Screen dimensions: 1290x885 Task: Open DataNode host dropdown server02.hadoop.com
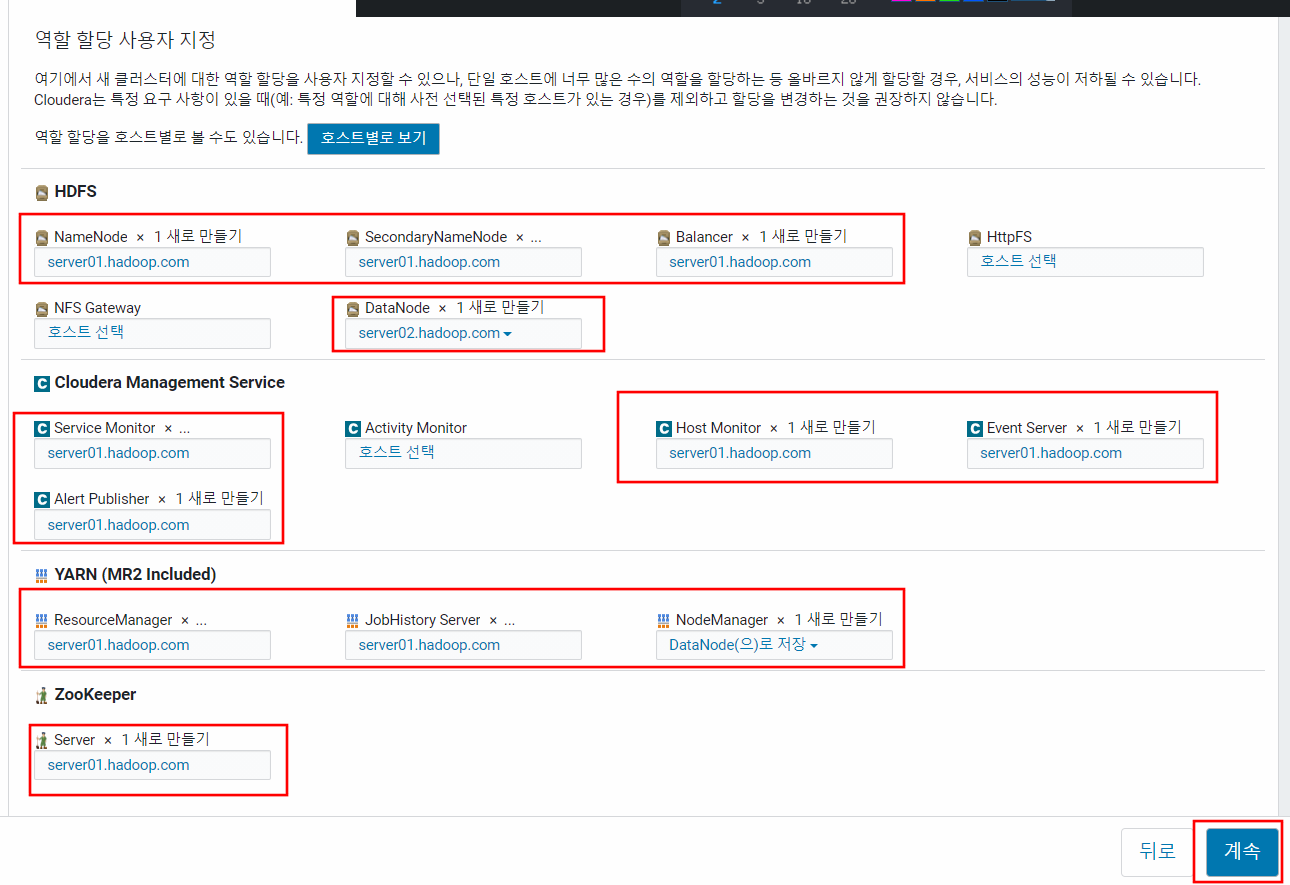coord(463,334)
